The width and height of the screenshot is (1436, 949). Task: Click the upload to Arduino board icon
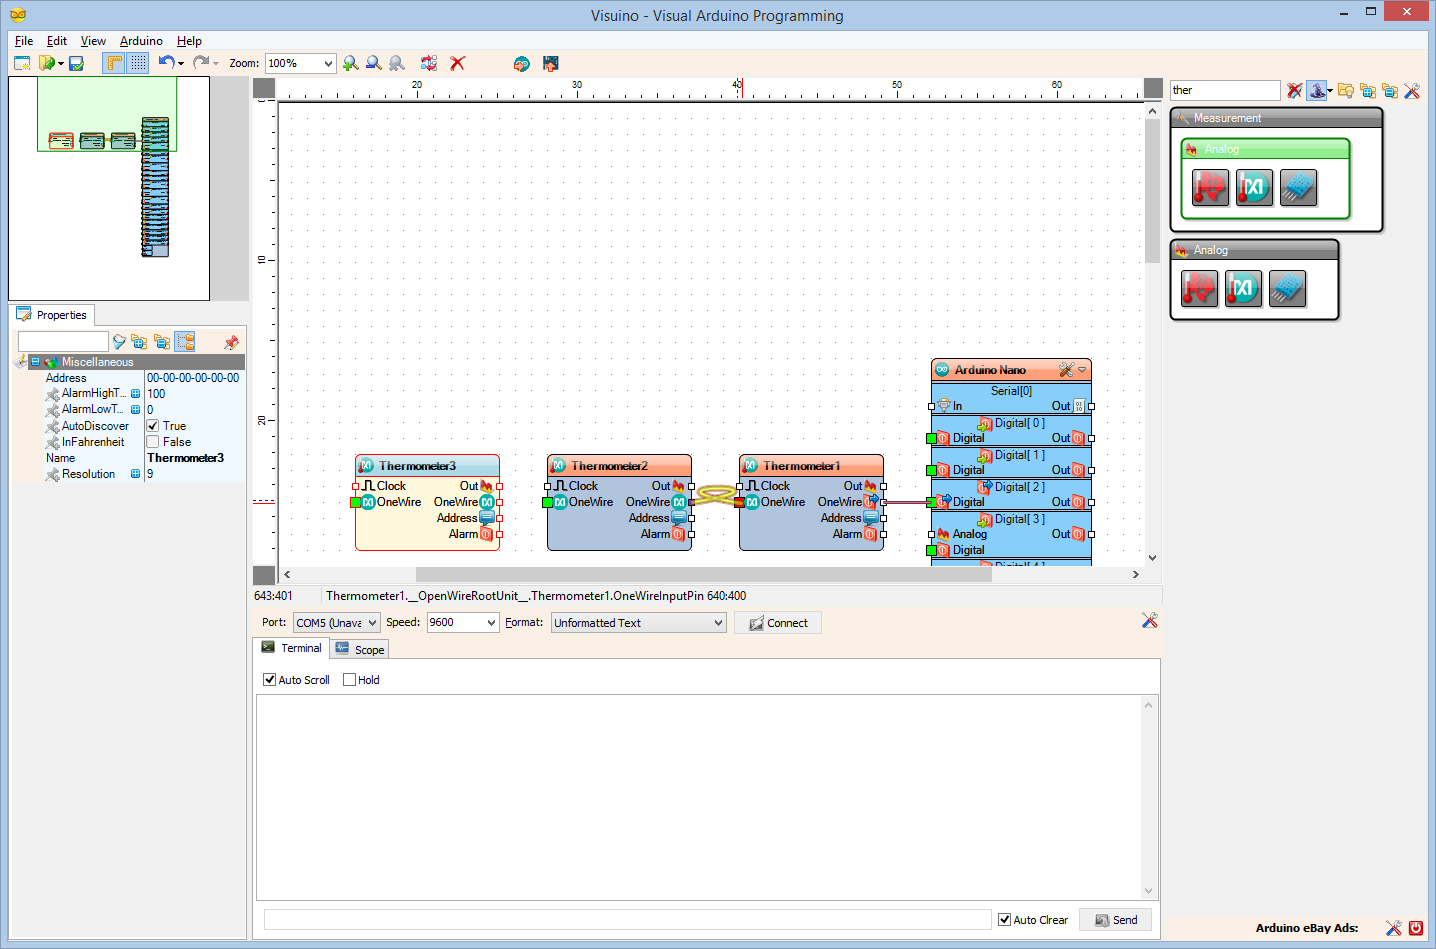[x=550, y=63]
